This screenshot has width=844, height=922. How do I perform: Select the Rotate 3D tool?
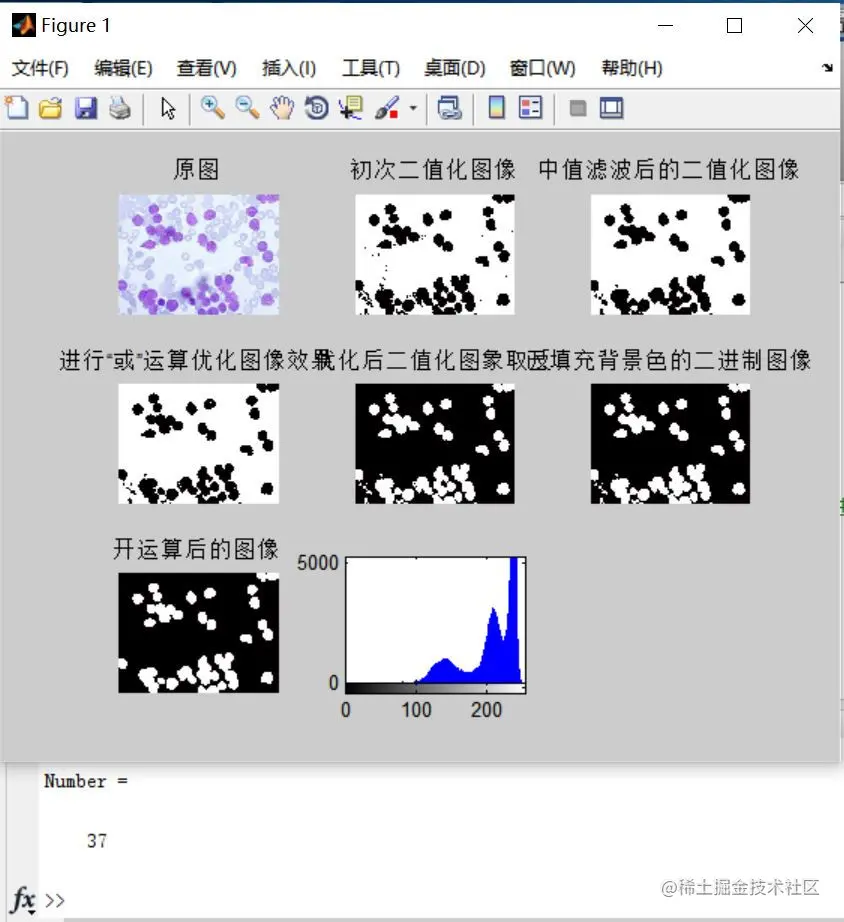pos(317,108)
